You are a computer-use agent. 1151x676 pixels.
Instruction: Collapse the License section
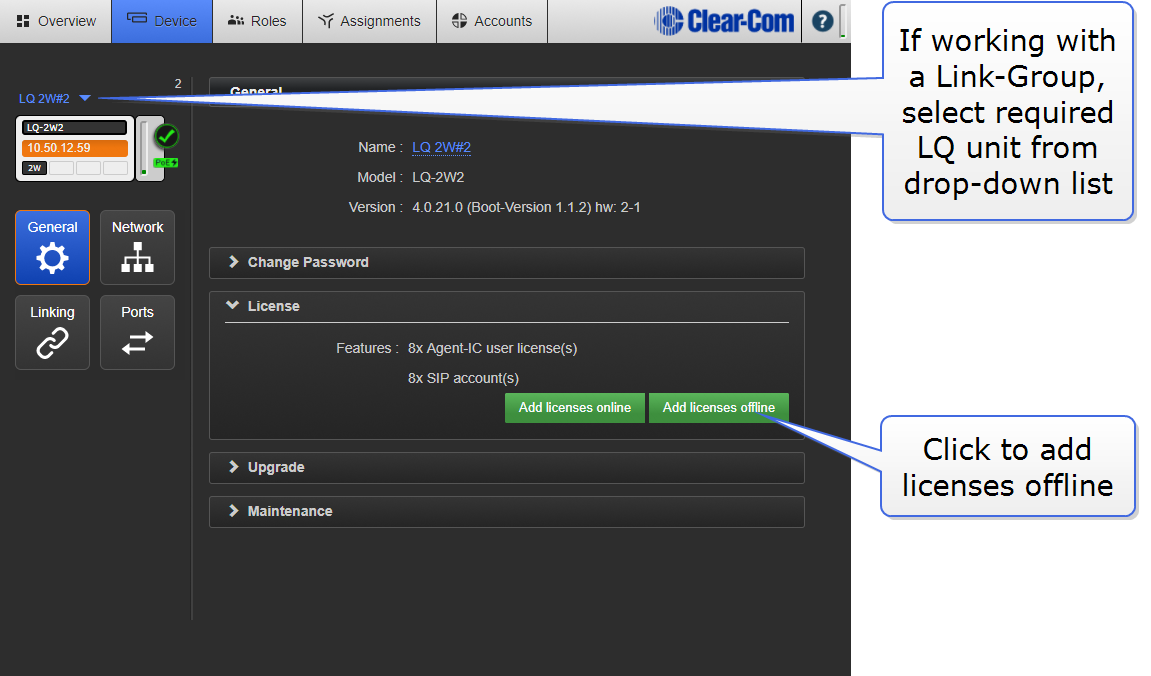click(x=273, y=306)
